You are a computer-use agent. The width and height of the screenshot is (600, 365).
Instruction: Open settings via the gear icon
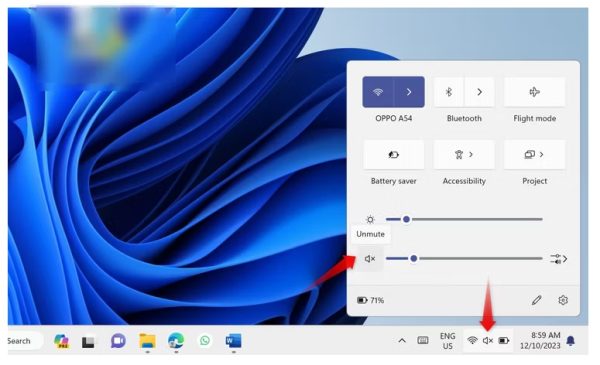pyautogui.click(x=563, y=300)
